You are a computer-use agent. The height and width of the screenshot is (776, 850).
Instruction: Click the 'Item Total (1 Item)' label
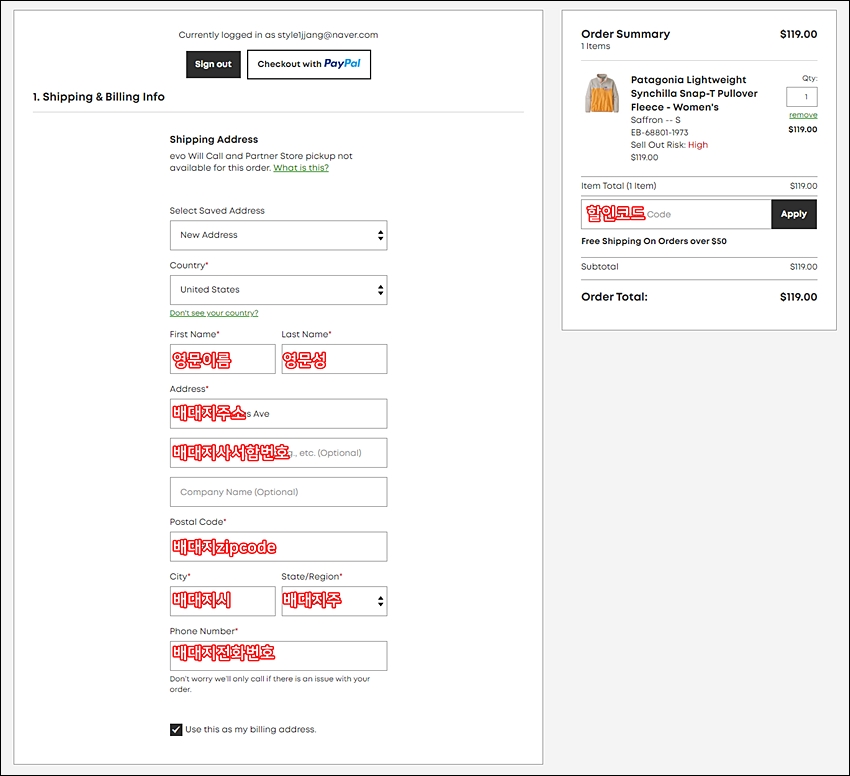[619, 186]
